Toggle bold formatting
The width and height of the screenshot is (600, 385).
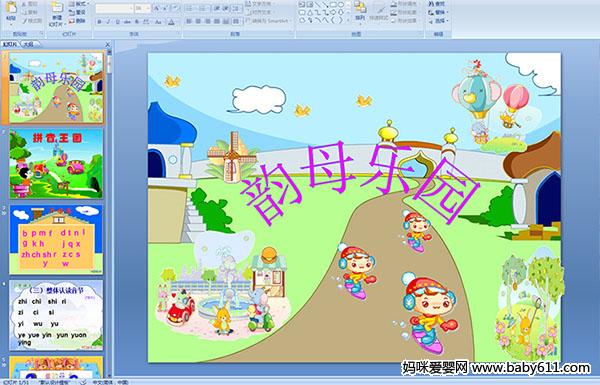tap(99, 22)
